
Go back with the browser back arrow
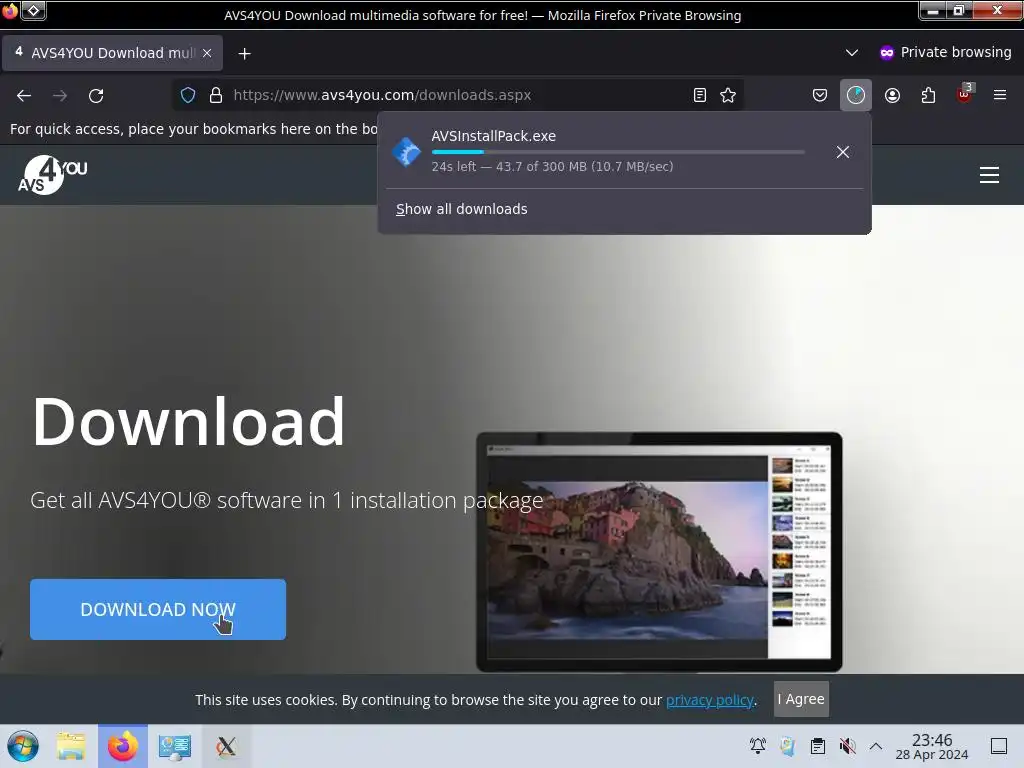click(24, 95)
